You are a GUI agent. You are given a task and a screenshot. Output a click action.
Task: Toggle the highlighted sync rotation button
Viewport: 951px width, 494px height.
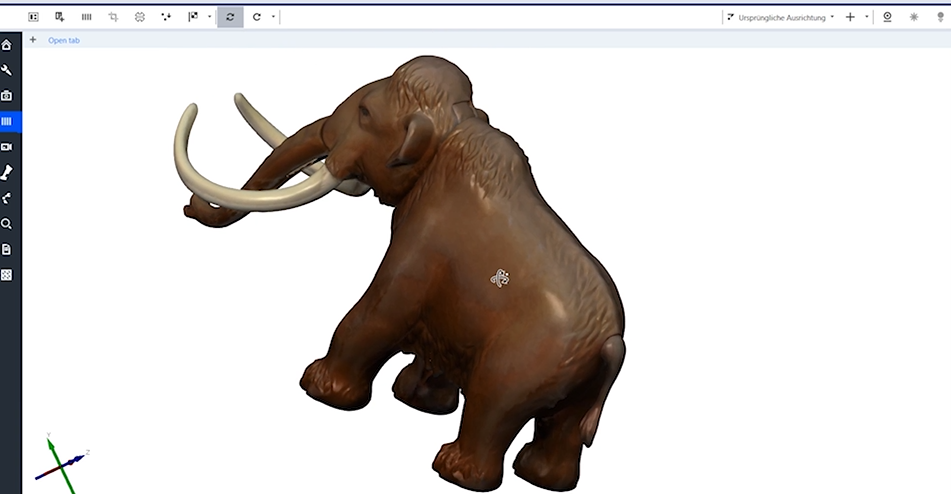230,17
